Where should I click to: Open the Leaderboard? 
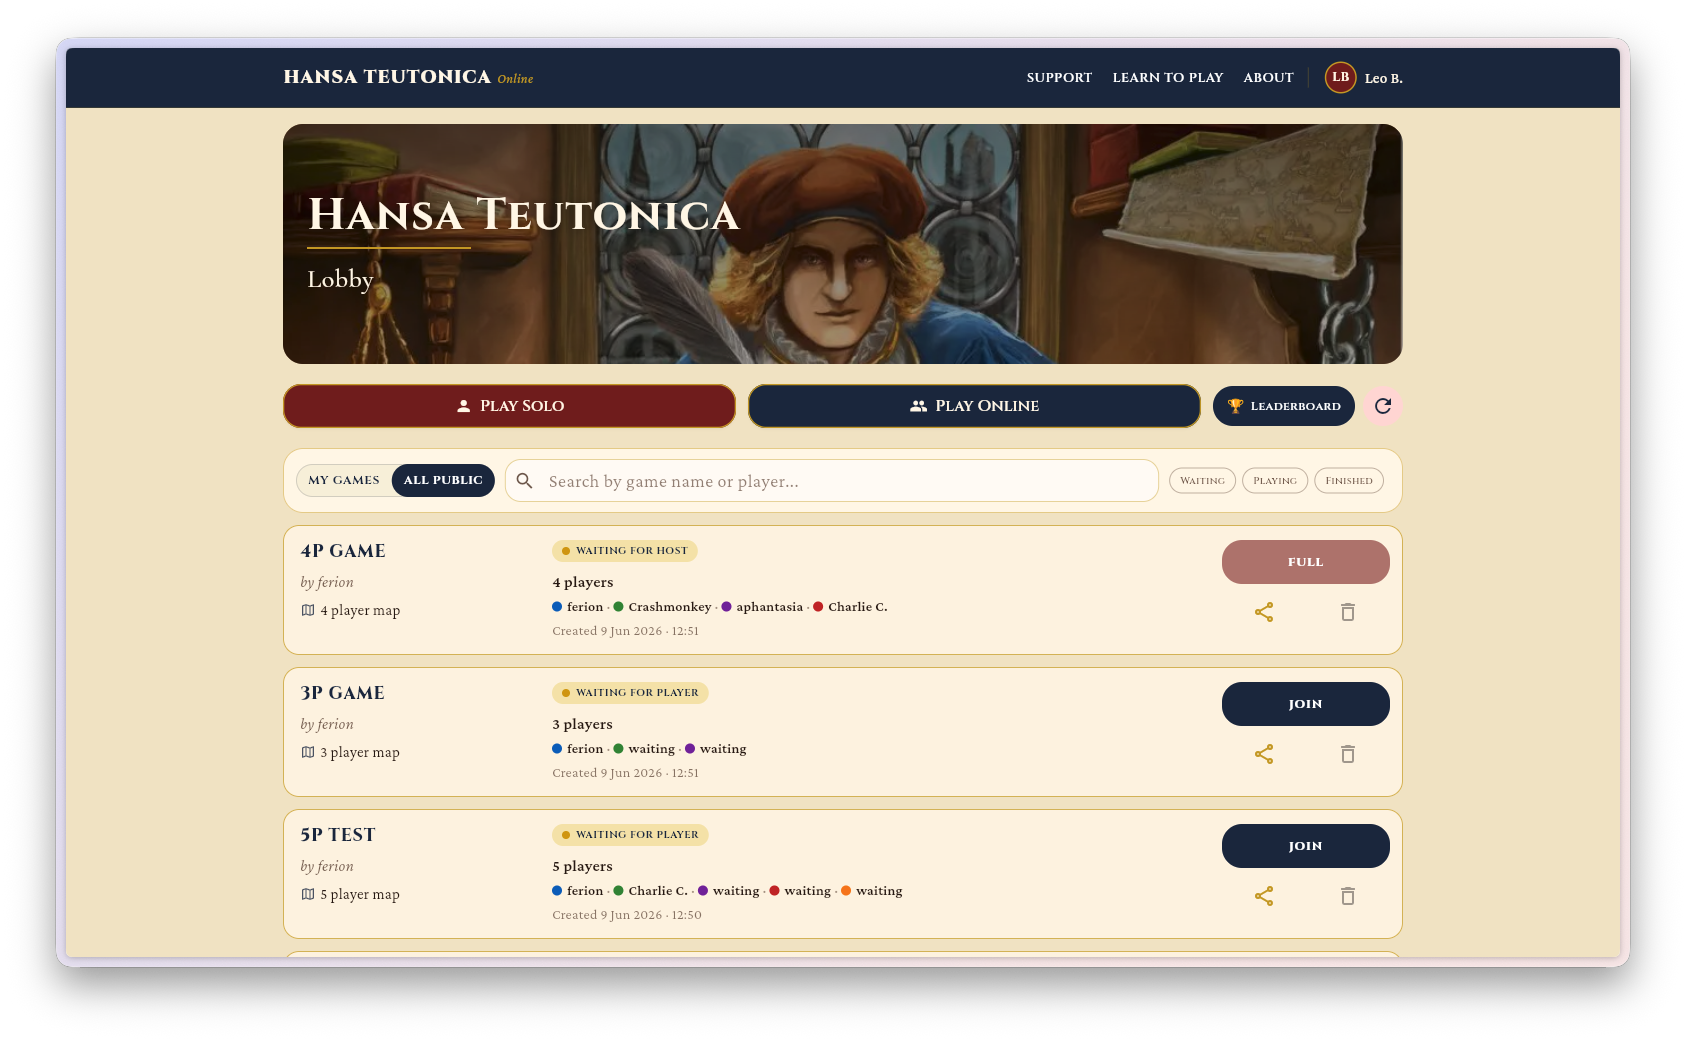coord(1284,406)
